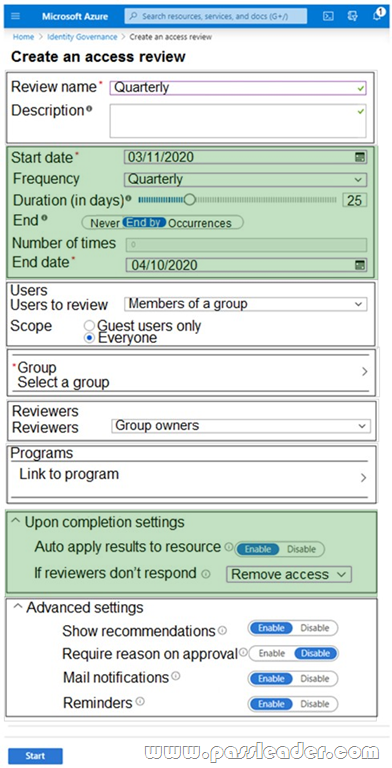Viewport: 392px width, 768px height.
Task: Open the Reviewers Group owners dropdown
Action: 241,426
